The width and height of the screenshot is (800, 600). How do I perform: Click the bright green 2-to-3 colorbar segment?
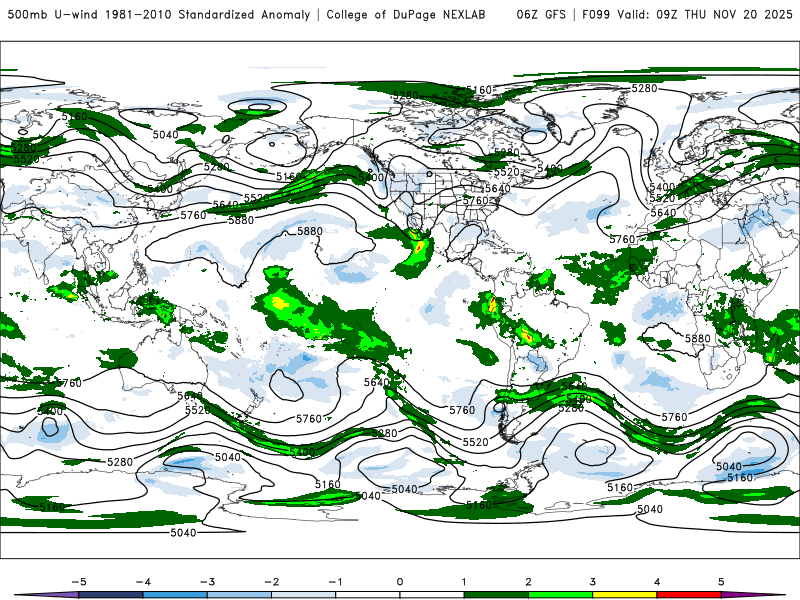560,595
